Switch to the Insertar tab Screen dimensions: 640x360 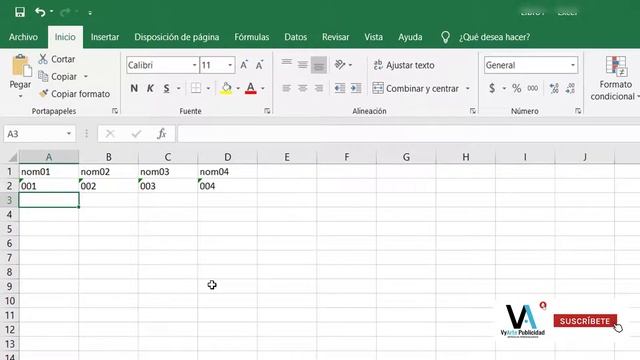coord(105,37)
